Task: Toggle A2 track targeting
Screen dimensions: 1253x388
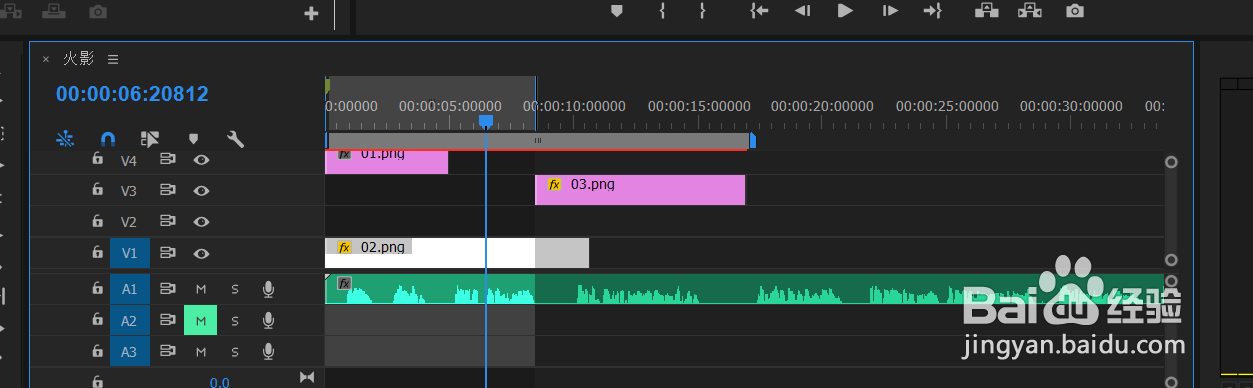Action: coord(129,321)
